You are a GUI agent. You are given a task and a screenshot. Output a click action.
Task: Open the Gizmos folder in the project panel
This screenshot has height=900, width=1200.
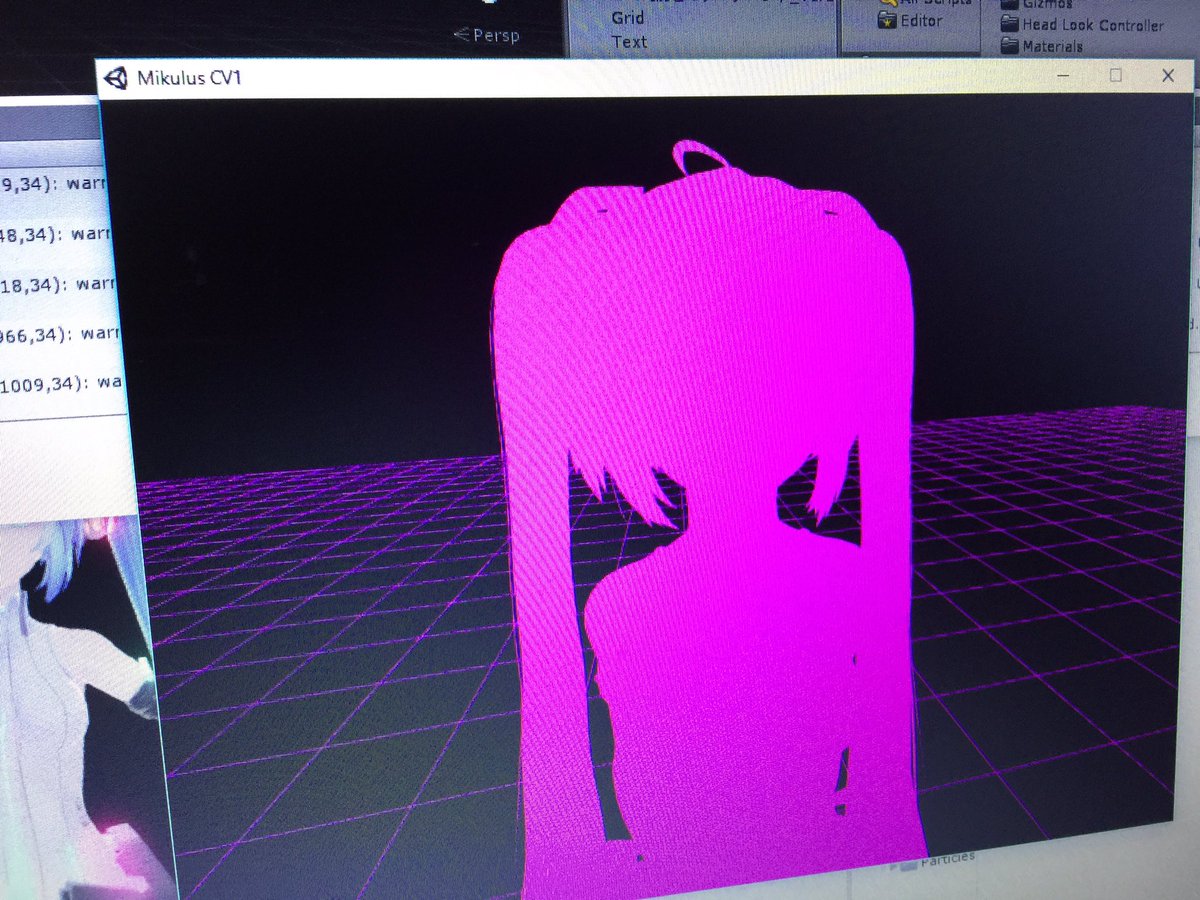click(1036, 5)
